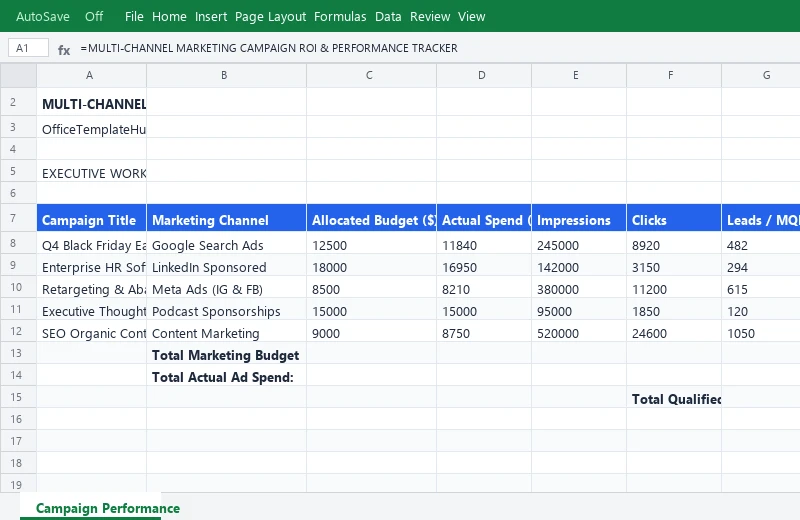Select column D header
This screenshot has width=800, height=520.
(484, 76)
